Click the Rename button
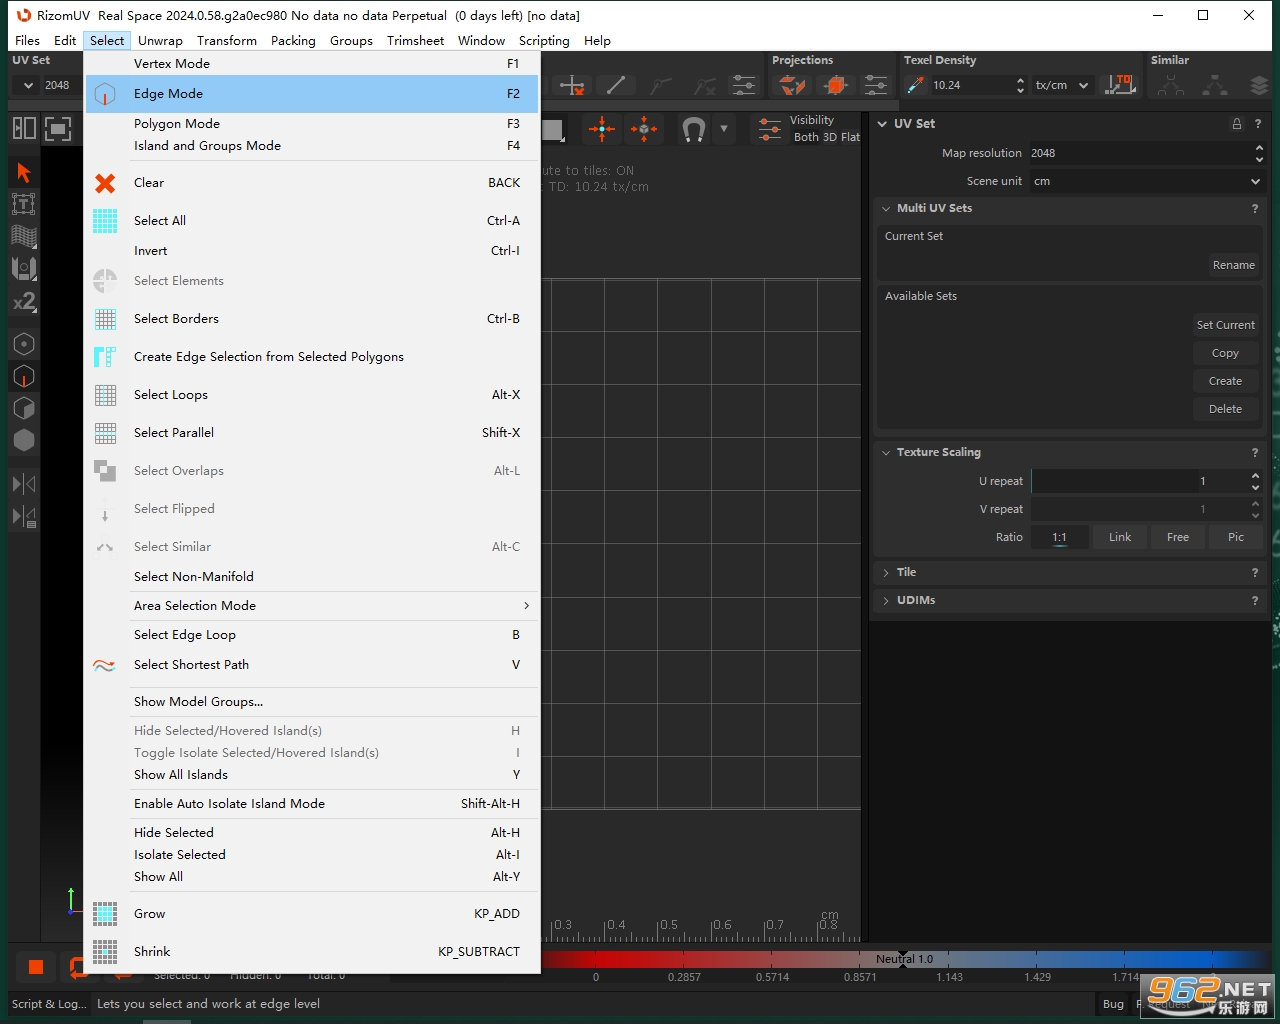This screenshot has height=1024, width=1280. click(1233, 265)
